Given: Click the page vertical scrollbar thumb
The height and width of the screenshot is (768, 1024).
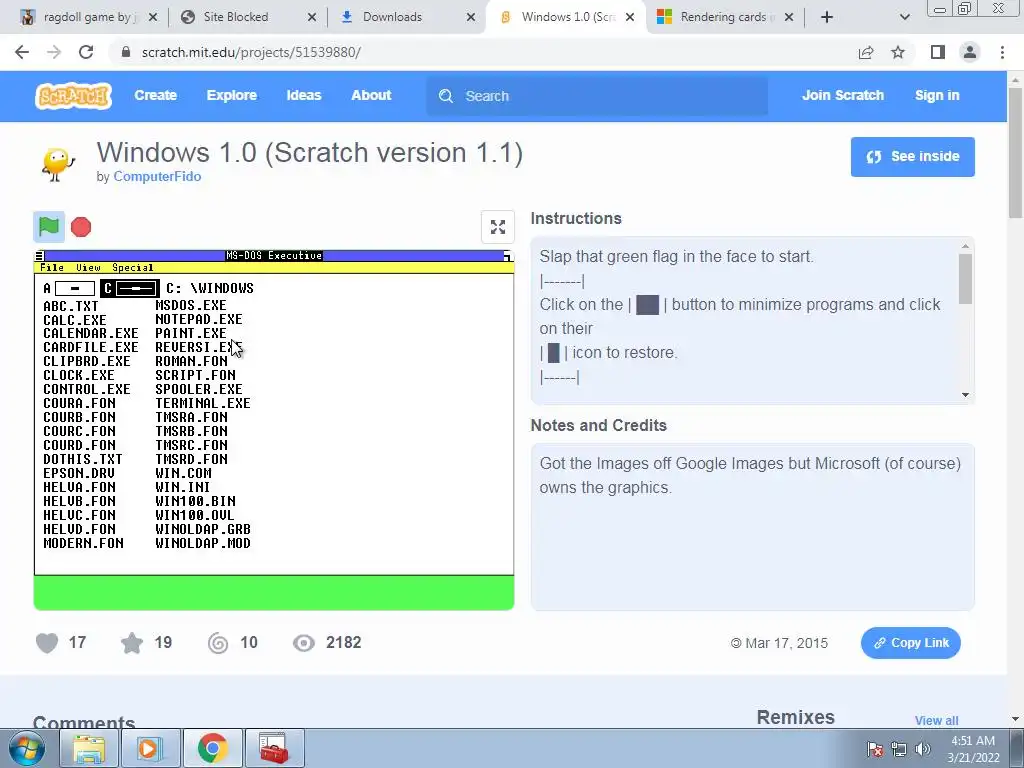Looking at the screenshot, I should 1015,153.
